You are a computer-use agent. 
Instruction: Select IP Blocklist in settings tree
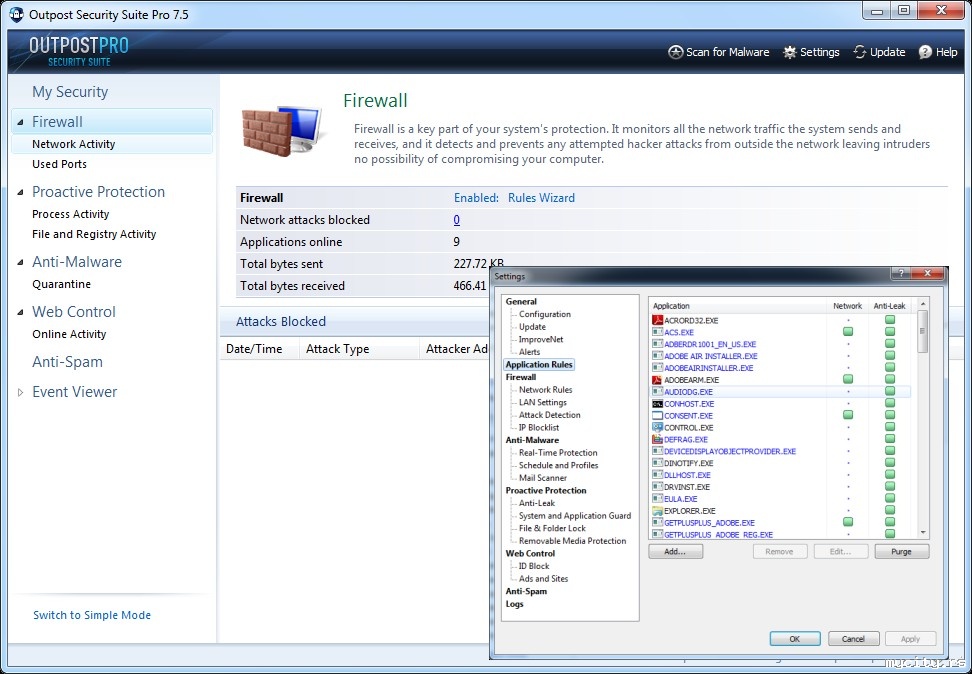[539, 427]
